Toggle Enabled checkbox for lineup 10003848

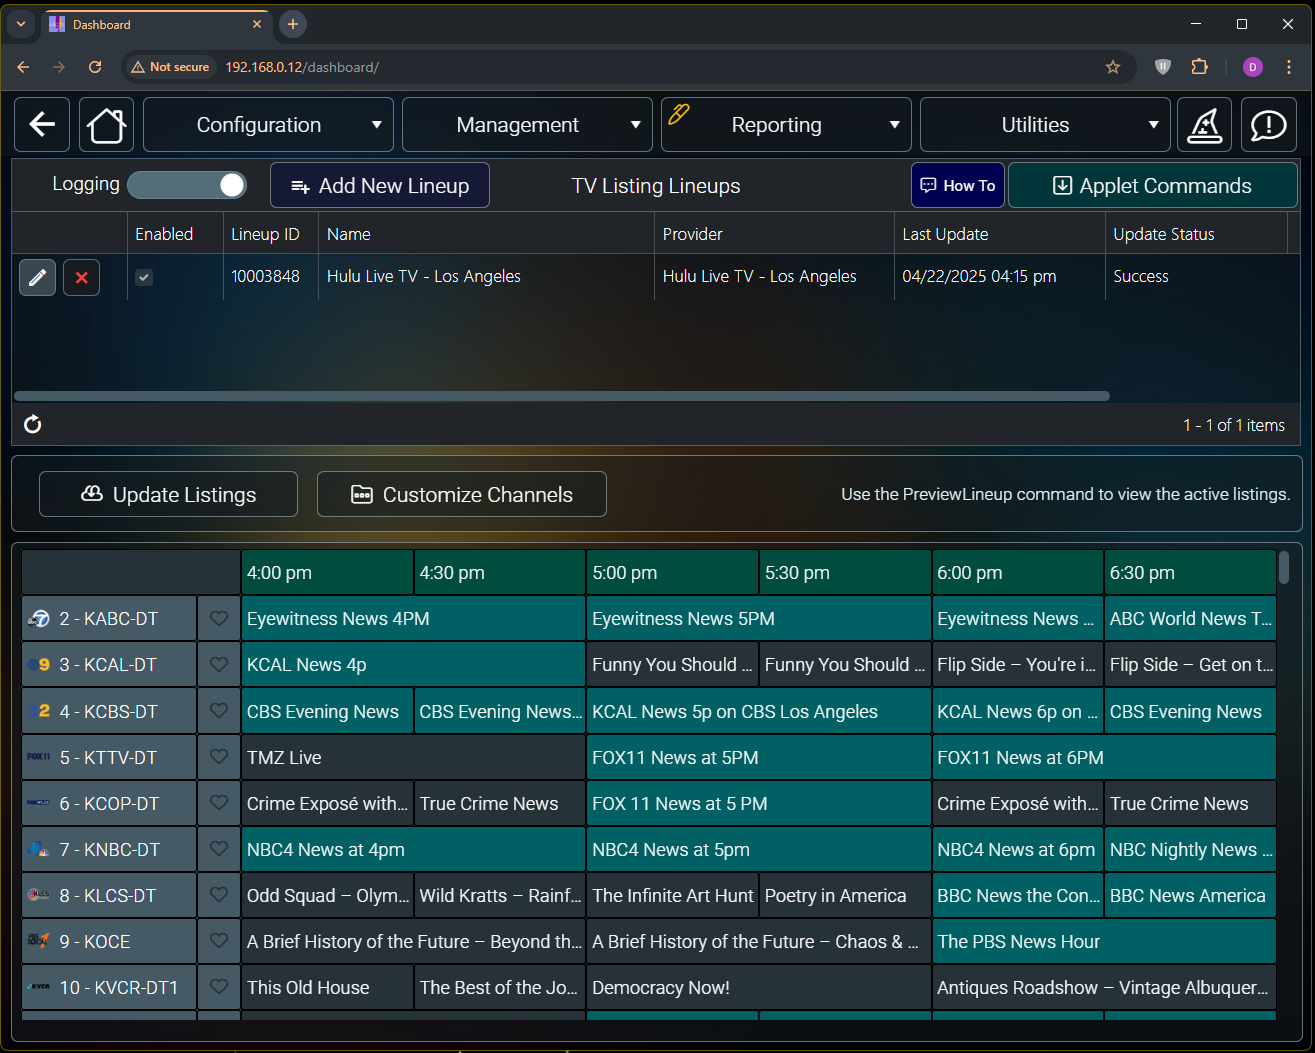(x=144, y=277)
